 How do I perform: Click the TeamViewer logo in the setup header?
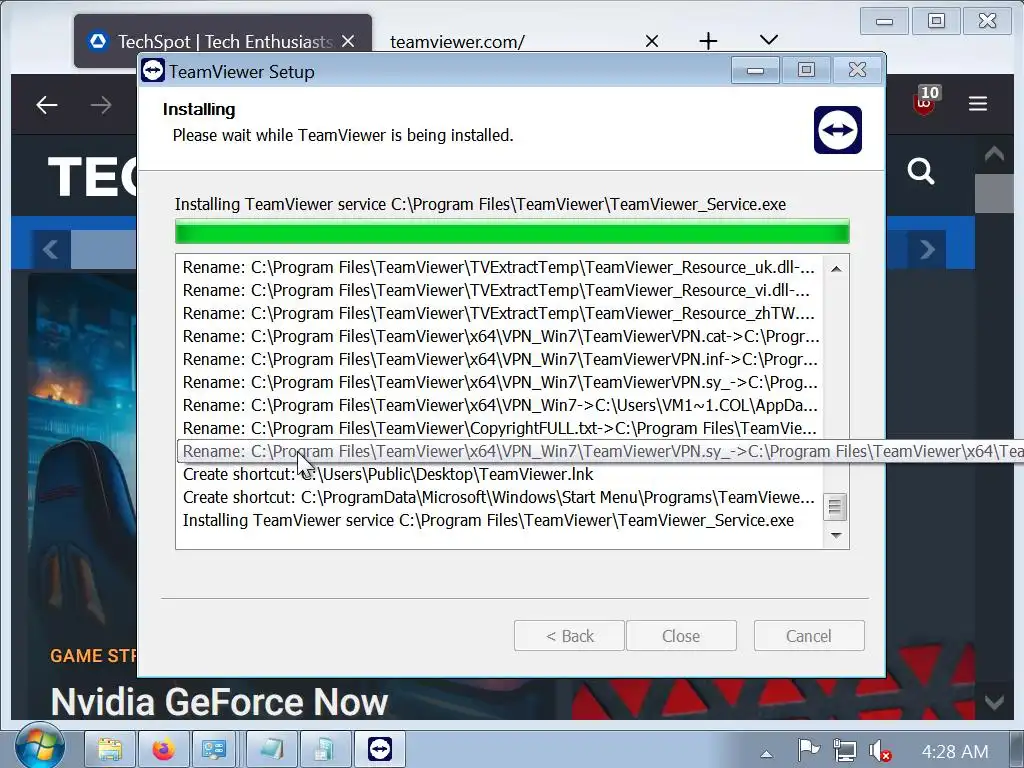(x=837, y=130)
